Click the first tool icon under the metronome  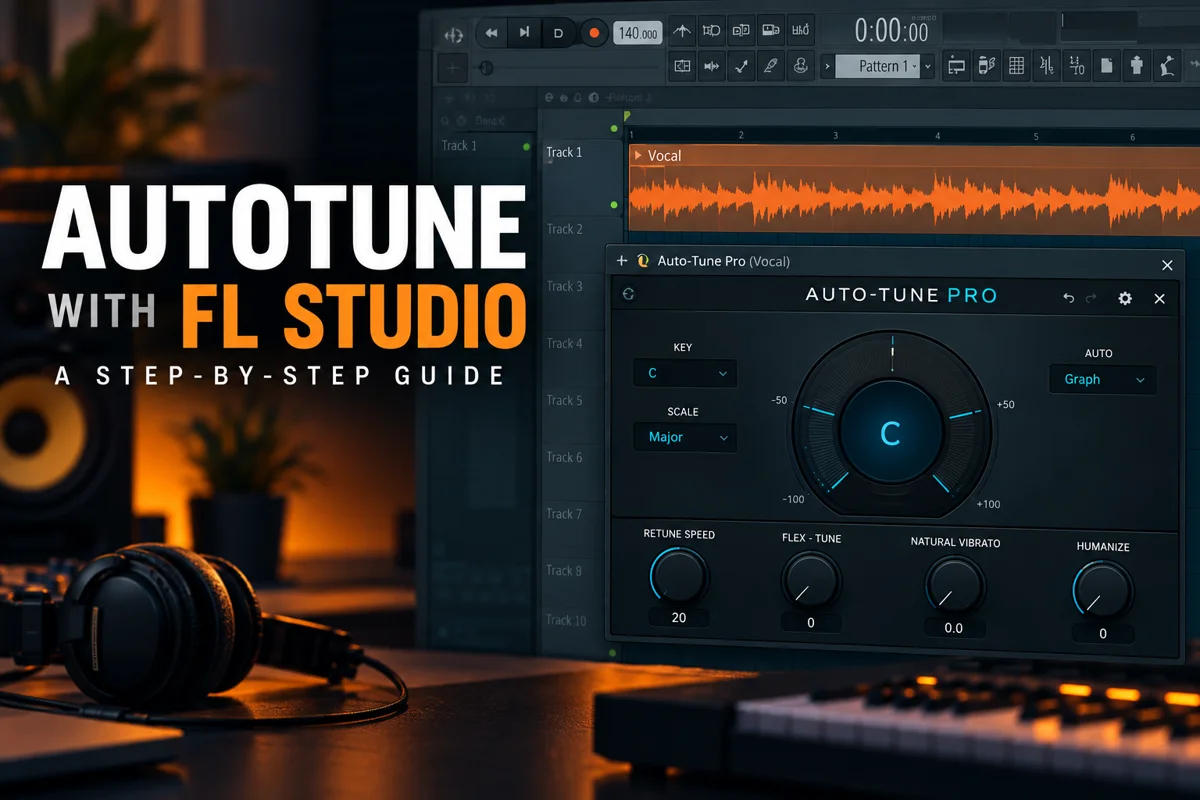click(682, 66)
